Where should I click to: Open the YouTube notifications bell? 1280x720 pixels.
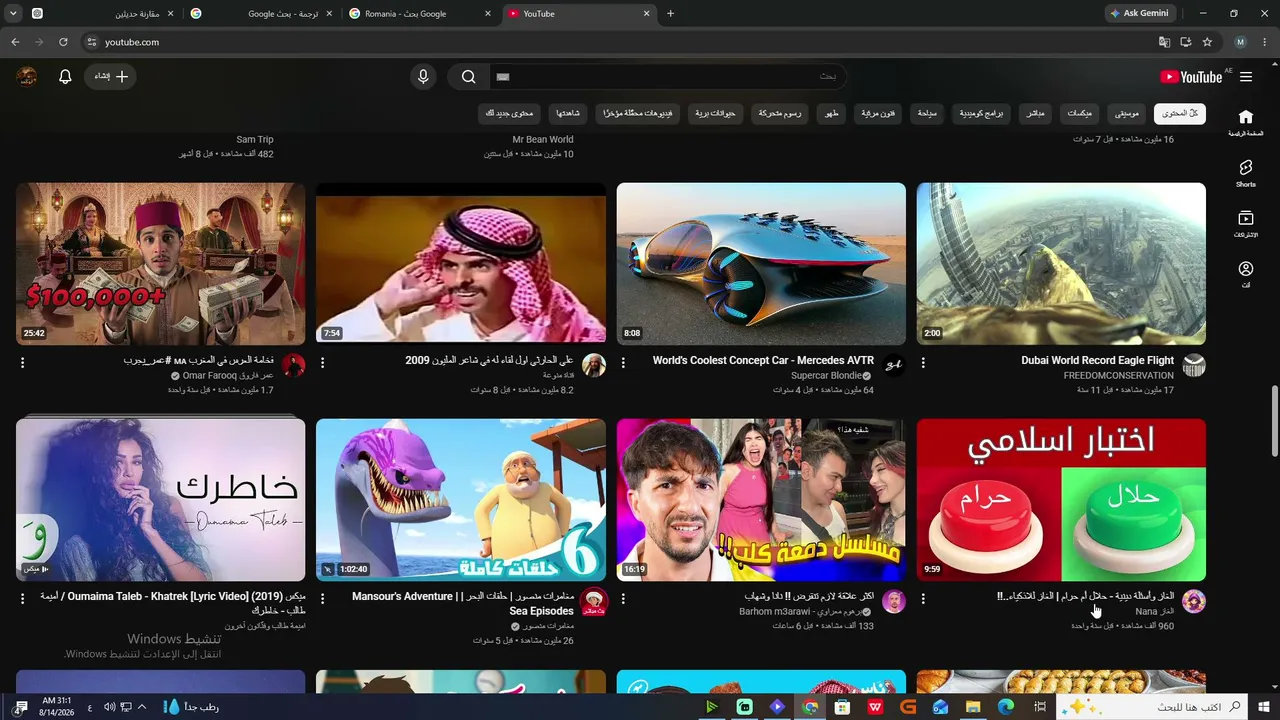point(65,77)
